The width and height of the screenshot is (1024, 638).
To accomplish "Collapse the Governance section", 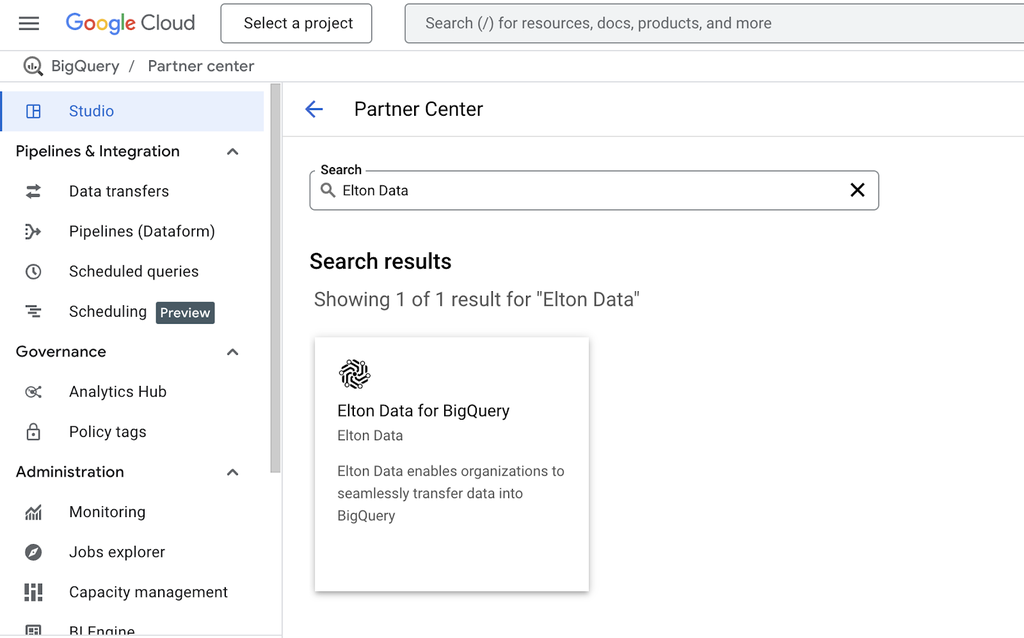I will [233, 352].
